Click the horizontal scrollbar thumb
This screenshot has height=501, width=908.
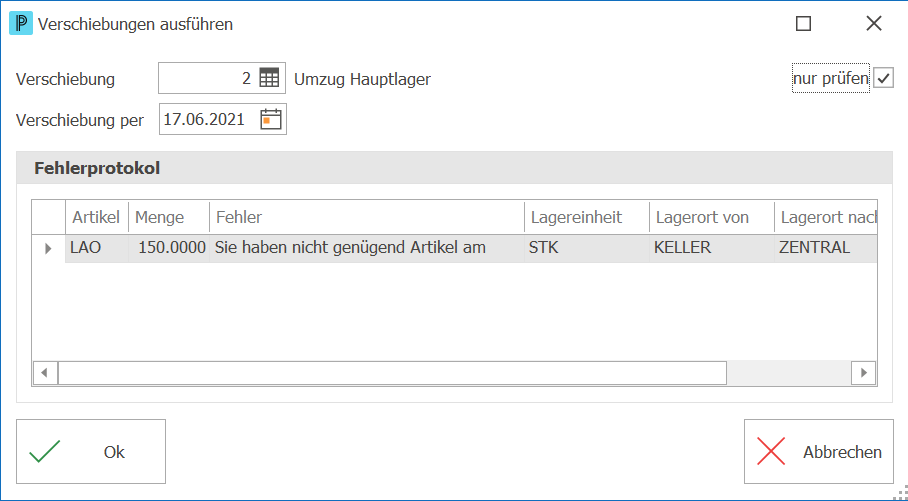click(x=392, y=372)
